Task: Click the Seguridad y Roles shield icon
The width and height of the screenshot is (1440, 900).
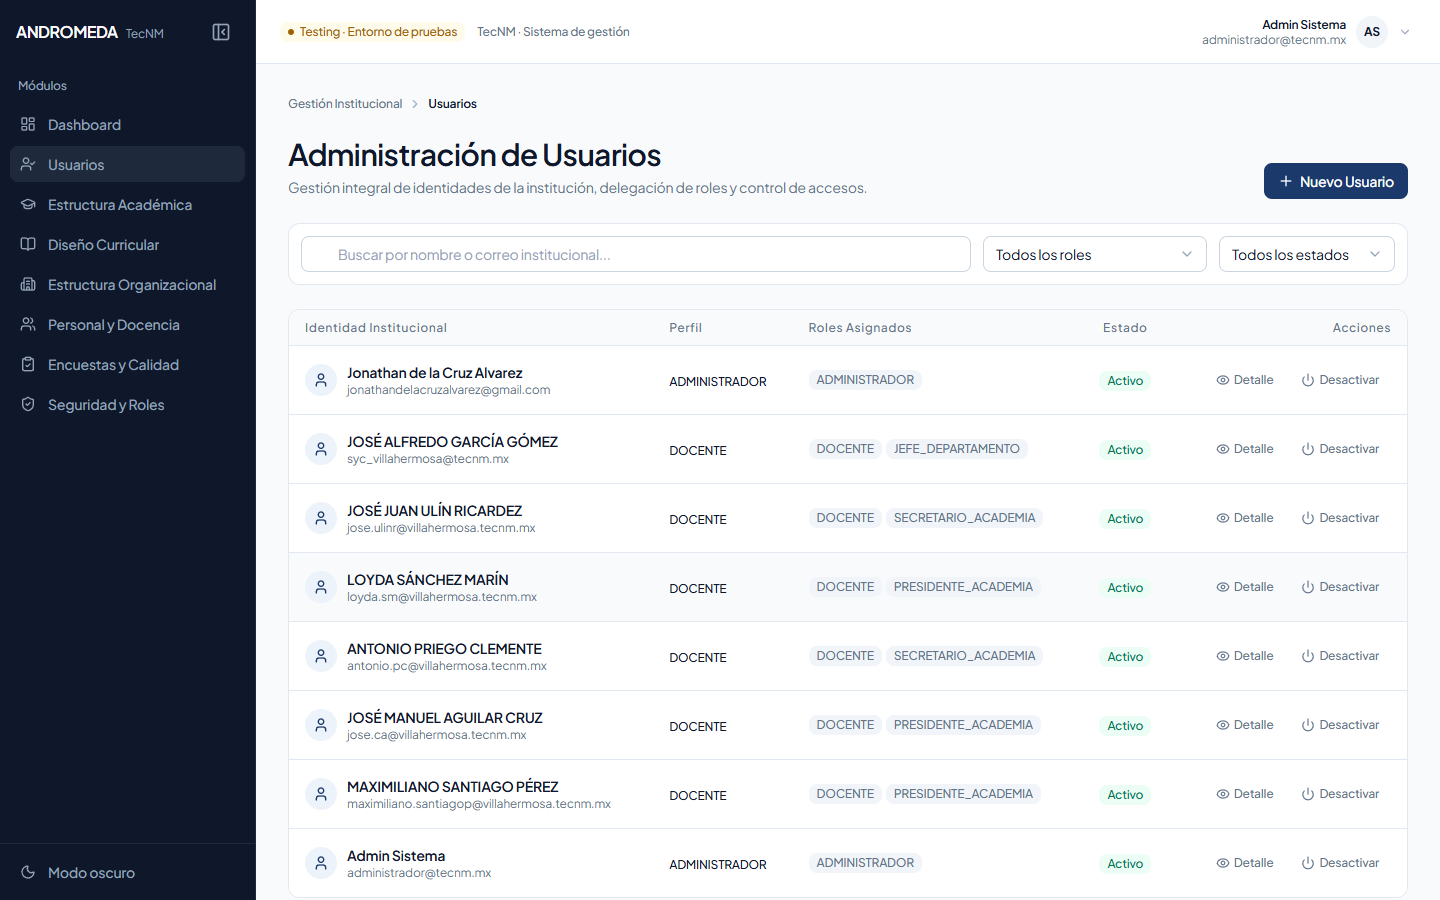Action: point(28,405)
